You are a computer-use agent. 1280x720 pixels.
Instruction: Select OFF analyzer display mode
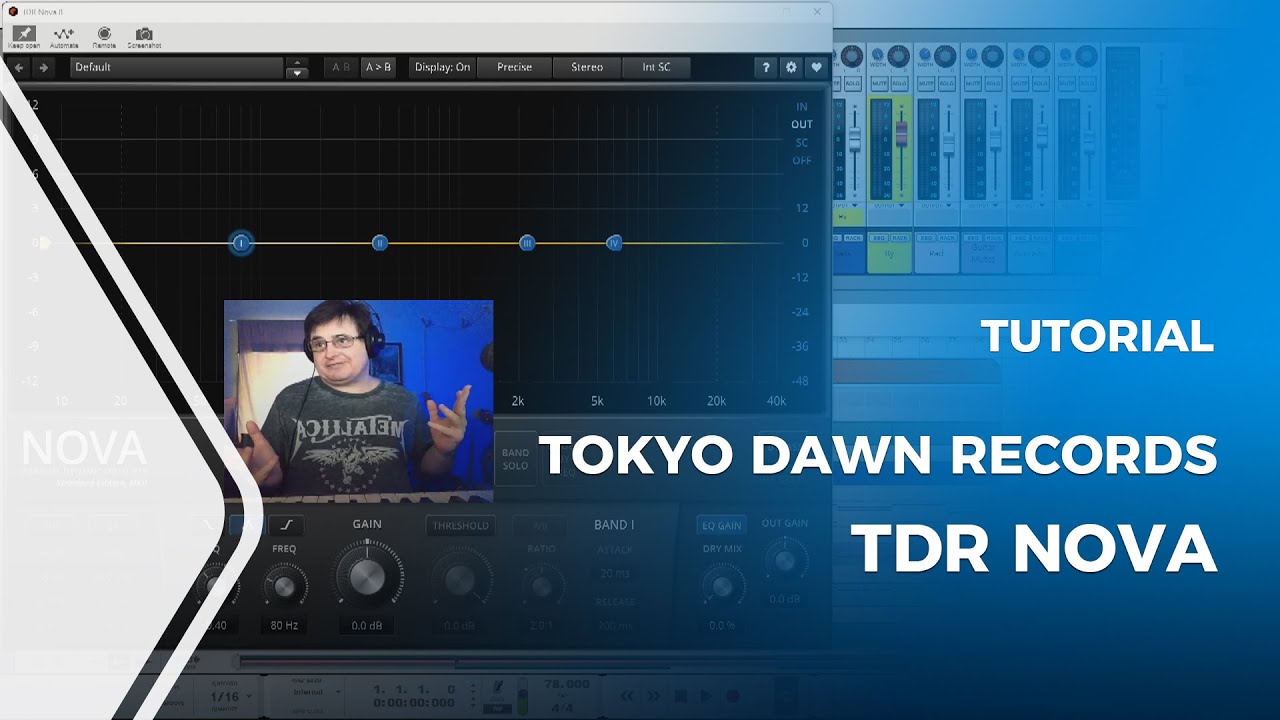coord(802,160)
